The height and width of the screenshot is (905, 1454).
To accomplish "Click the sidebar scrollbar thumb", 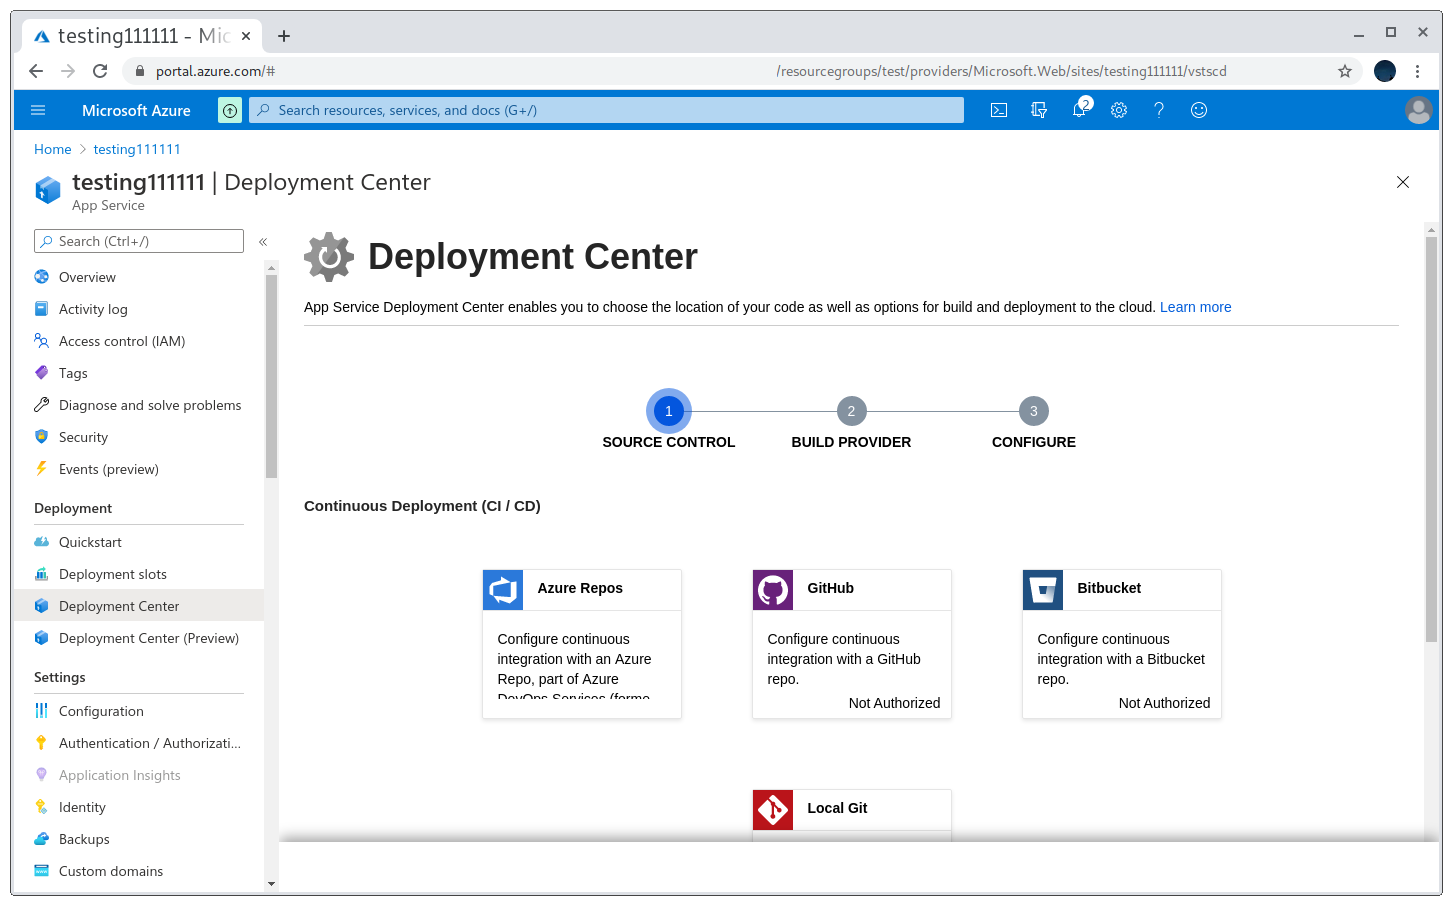I will point(271,376).
